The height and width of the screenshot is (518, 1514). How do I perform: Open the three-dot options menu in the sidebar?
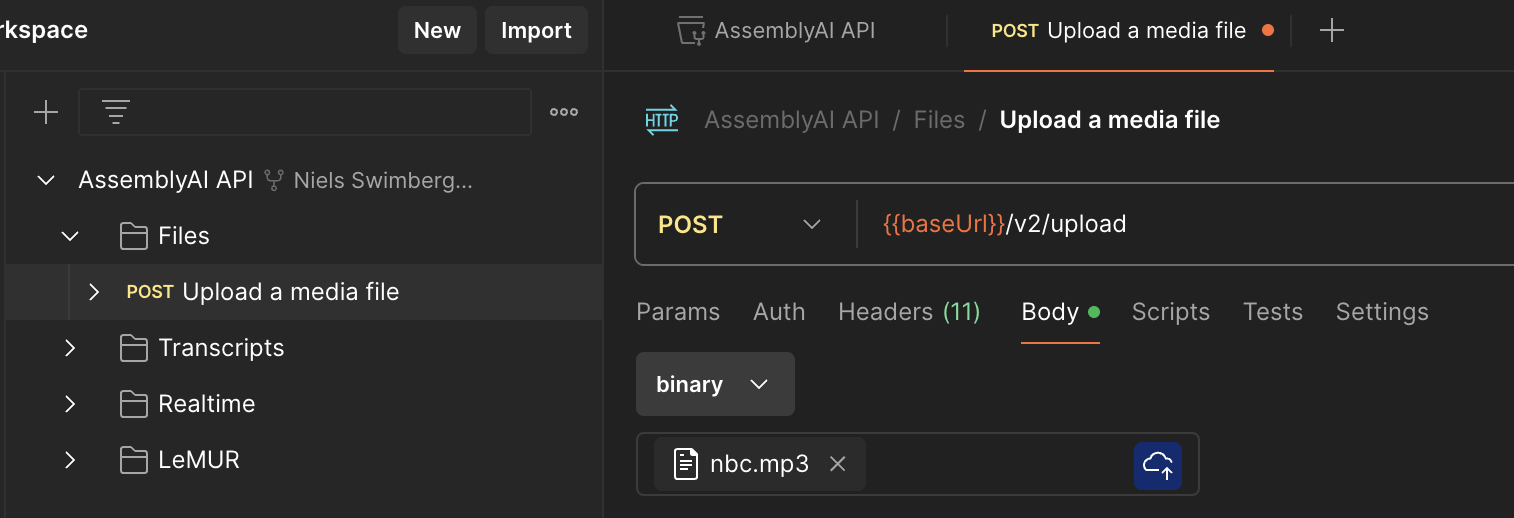[564, 112]
